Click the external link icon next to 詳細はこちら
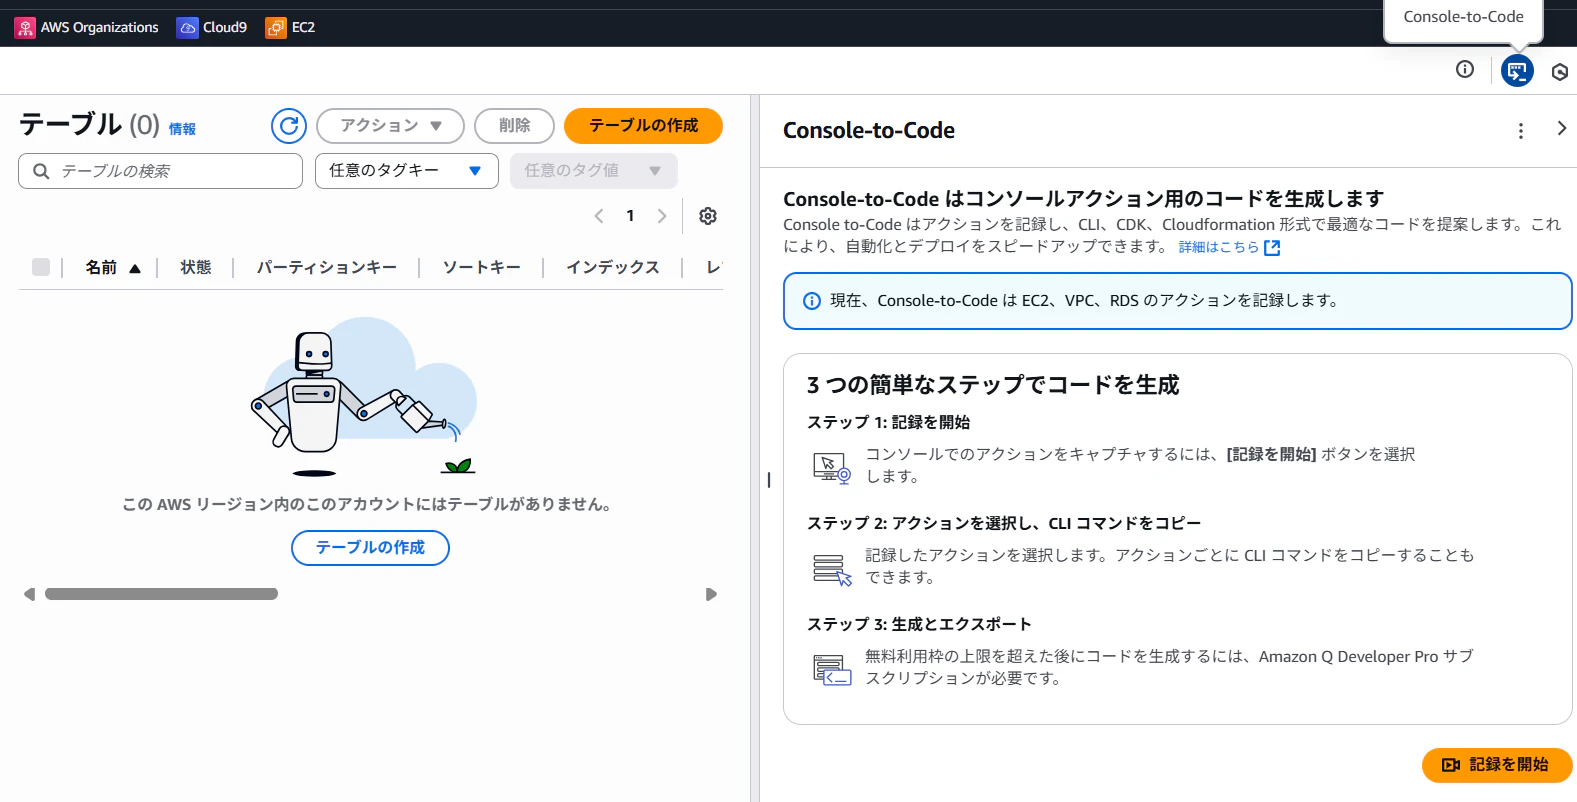Image resolution: width=1577 pixels, height=802 pixels. pos(1272,248)
